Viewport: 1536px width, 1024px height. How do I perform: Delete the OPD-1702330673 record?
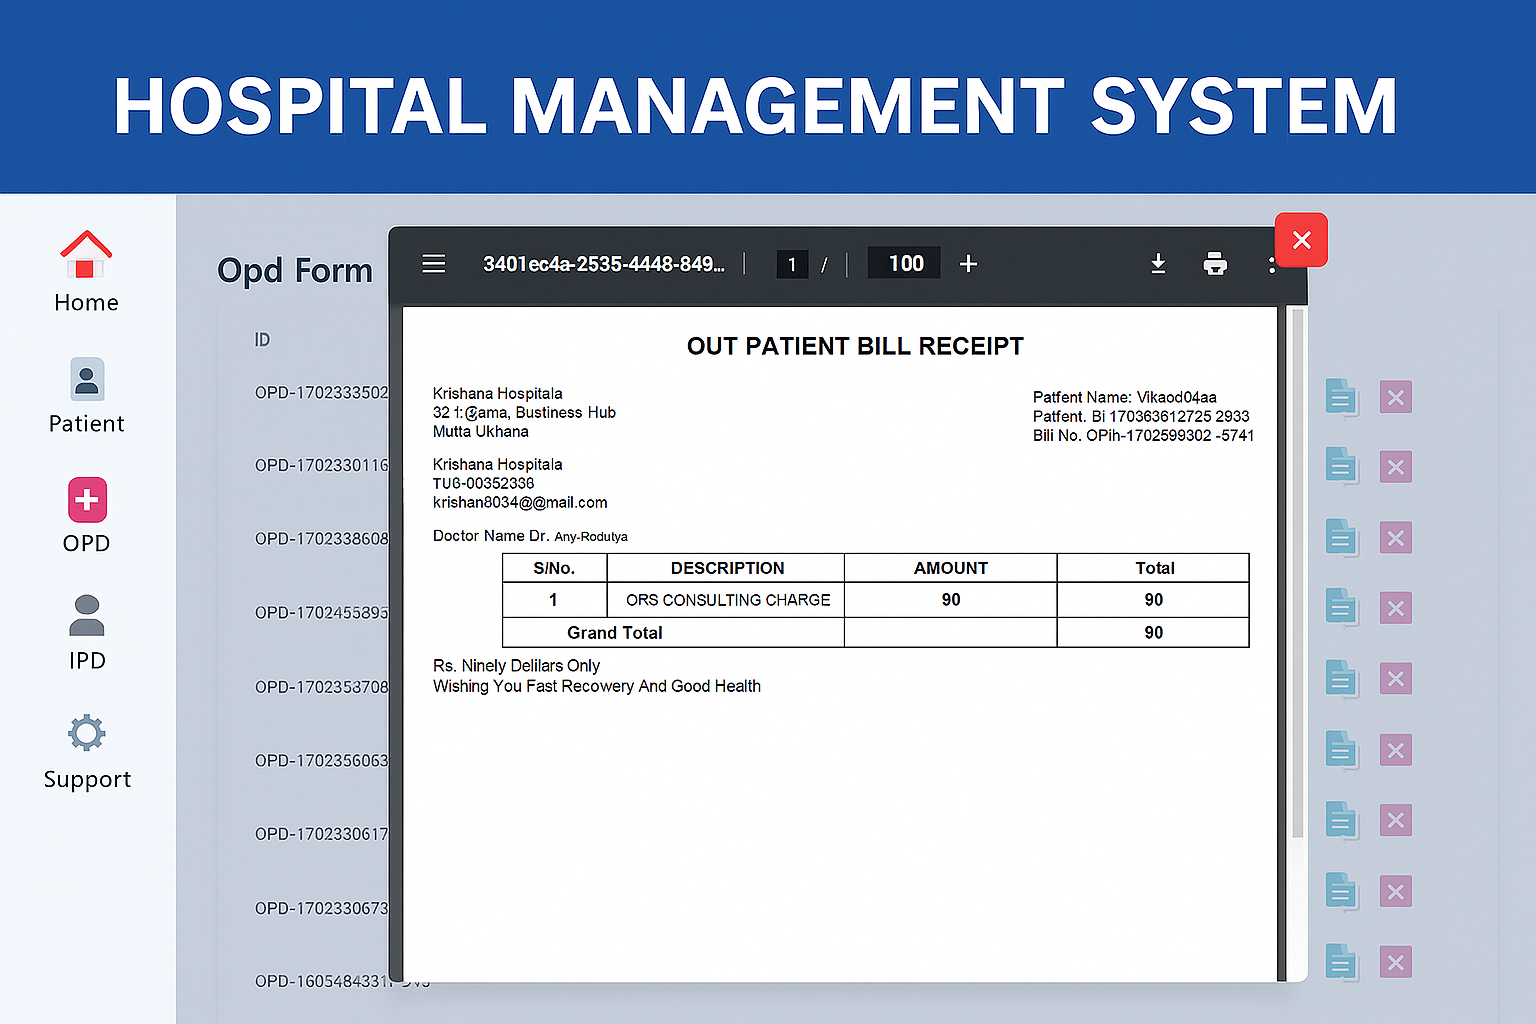1396,891
